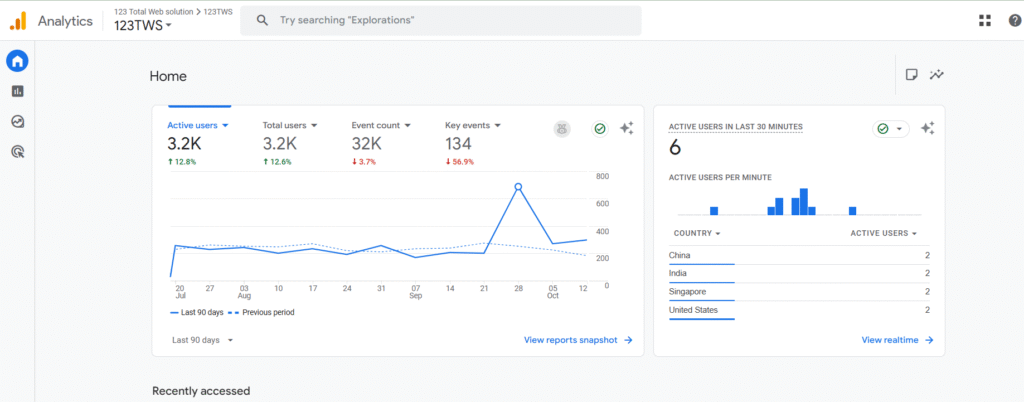Viewport: 1024px width, 402px height.
Task: Open the Explore icon in sidebar
Action: [17, 121]
